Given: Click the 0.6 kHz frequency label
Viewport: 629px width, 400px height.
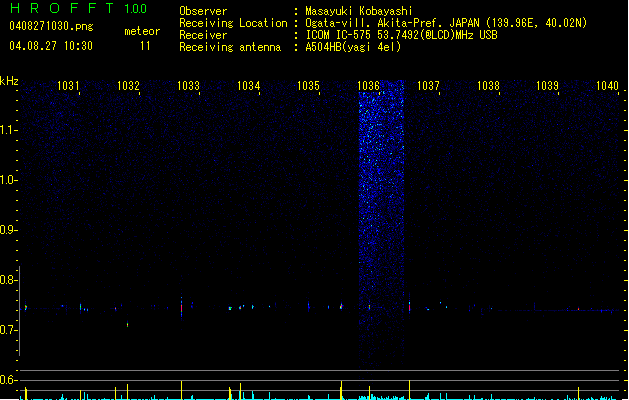Looking at the screenshot, I should click(7, 380).
